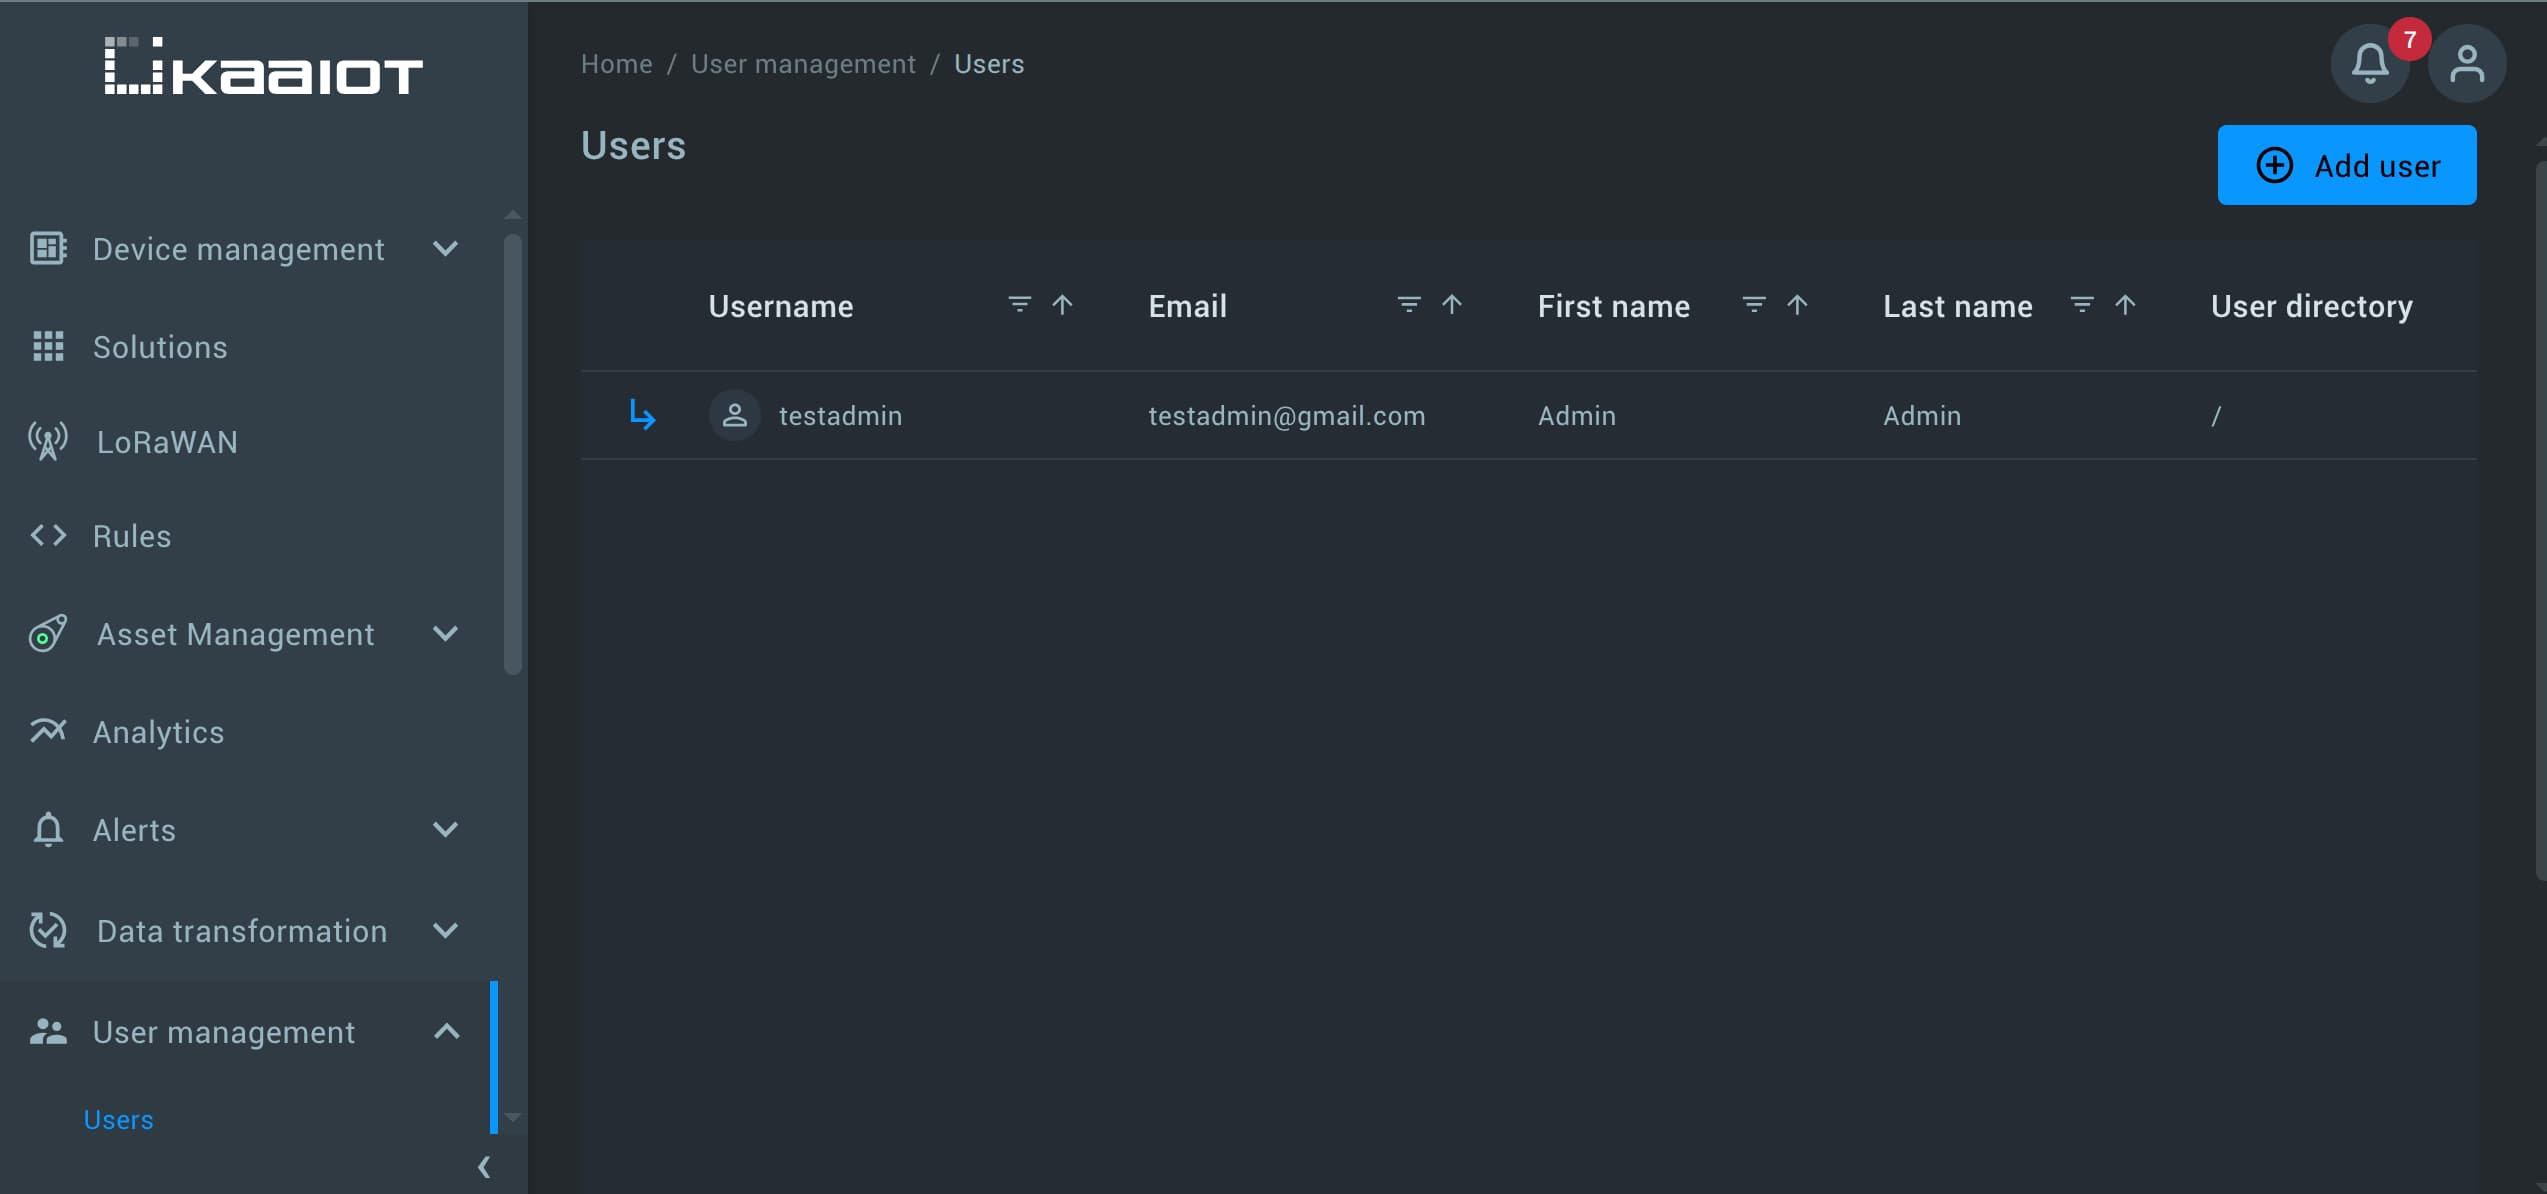Click the testadmin row arrow icon

[642, 414]
